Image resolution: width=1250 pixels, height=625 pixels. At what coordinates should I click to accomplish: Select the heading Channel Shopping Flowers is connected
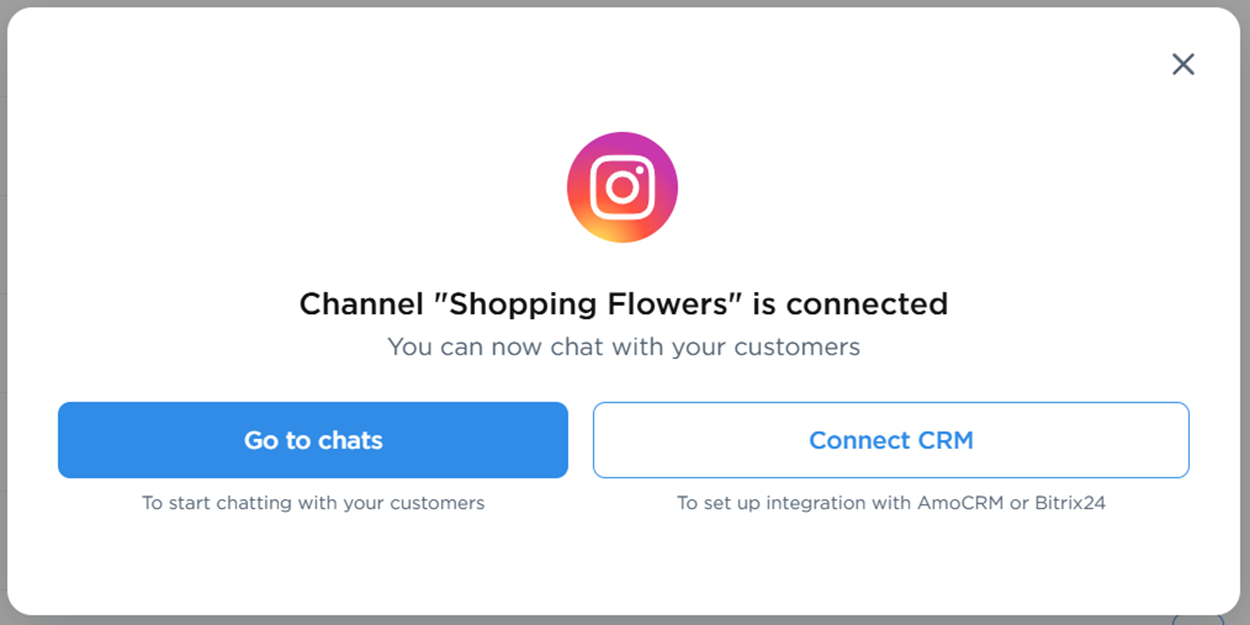(x=623, y=303)
